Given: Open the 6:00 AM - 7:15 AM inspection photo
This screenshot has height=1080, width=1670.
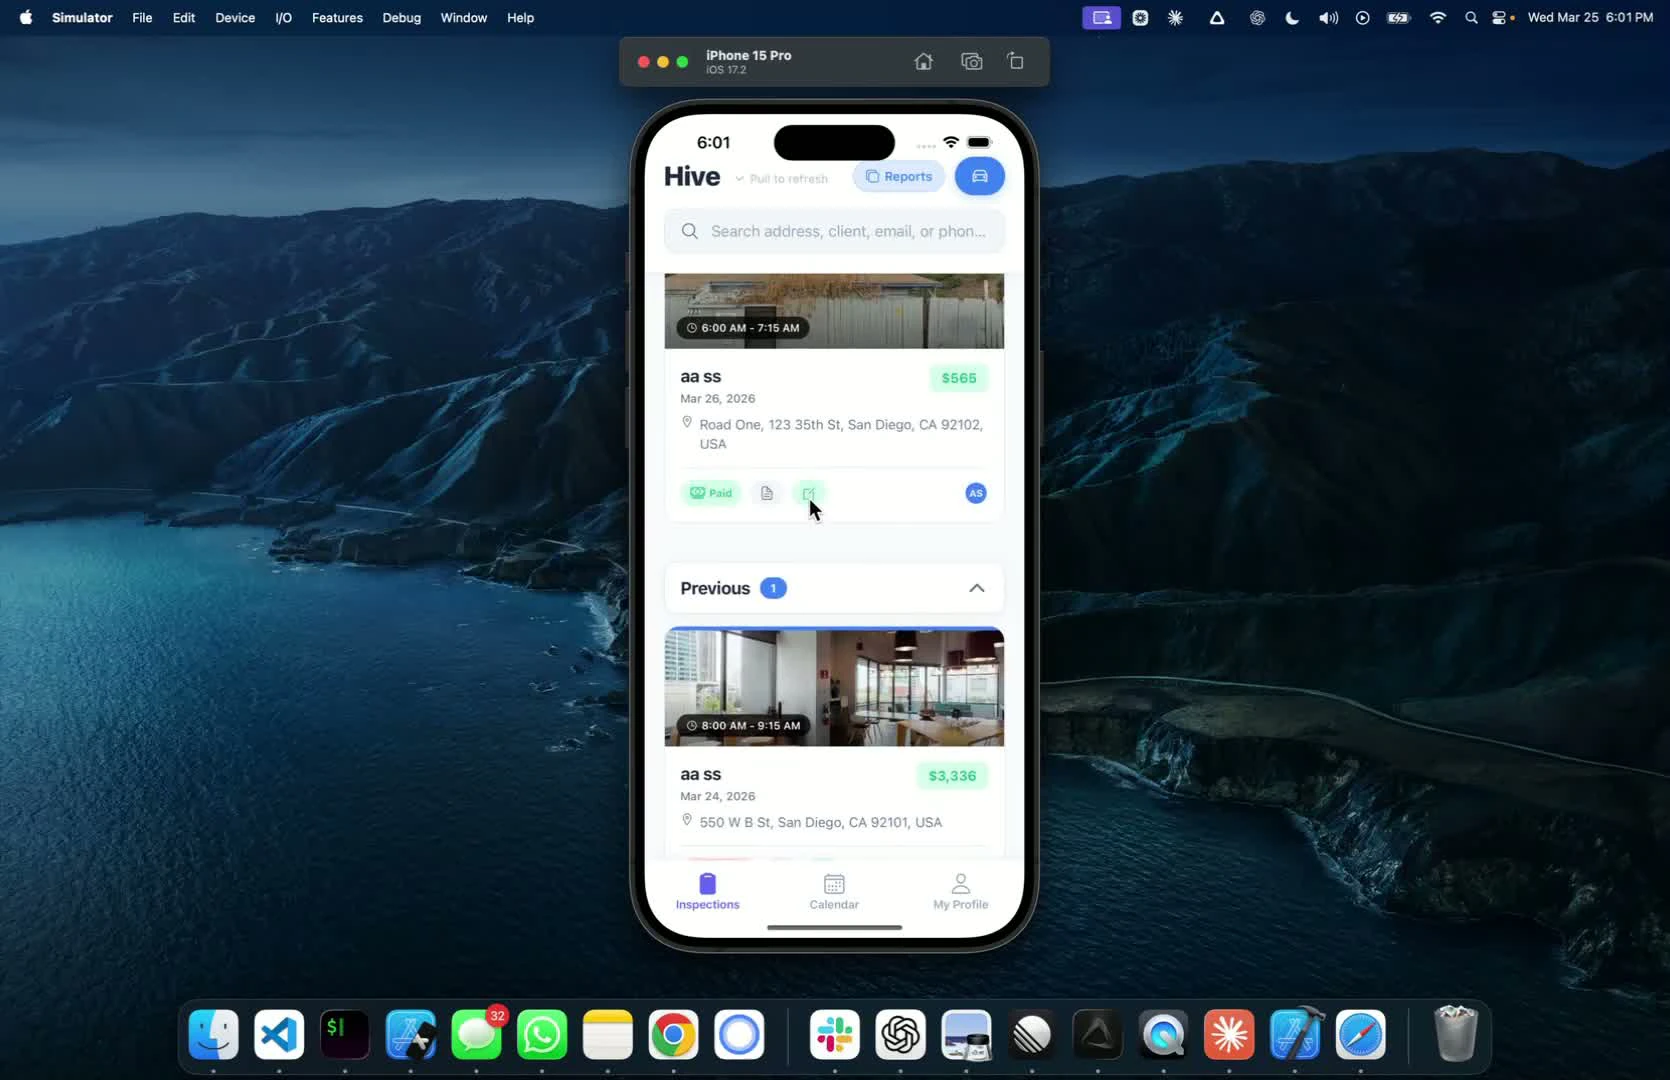Looking at the screenshot, I should [834, 311].
